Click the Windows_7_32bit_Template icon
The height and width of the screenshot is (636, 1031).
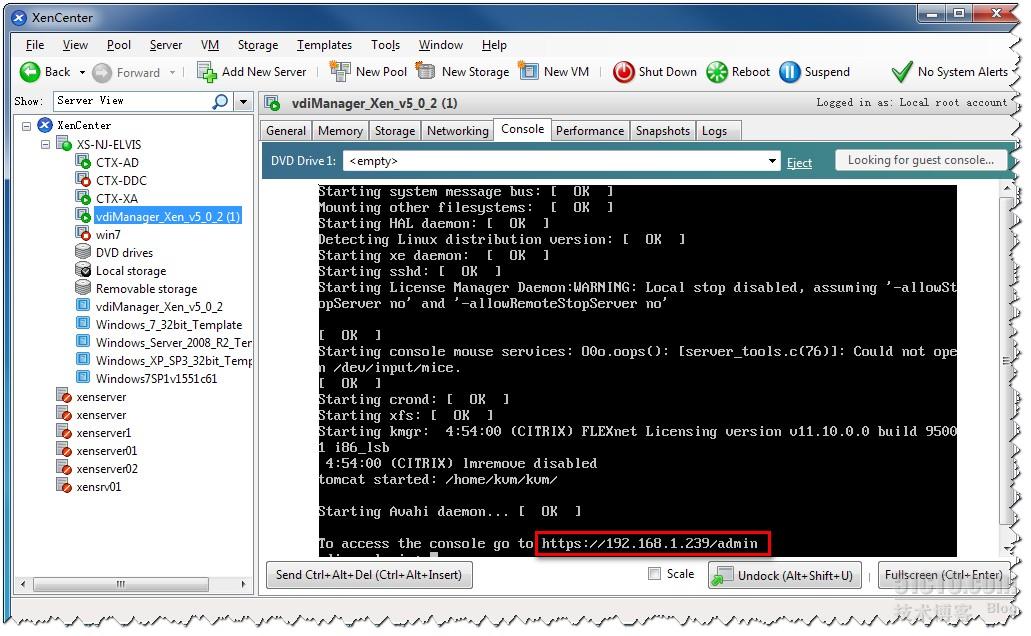[x=83, y=323]
